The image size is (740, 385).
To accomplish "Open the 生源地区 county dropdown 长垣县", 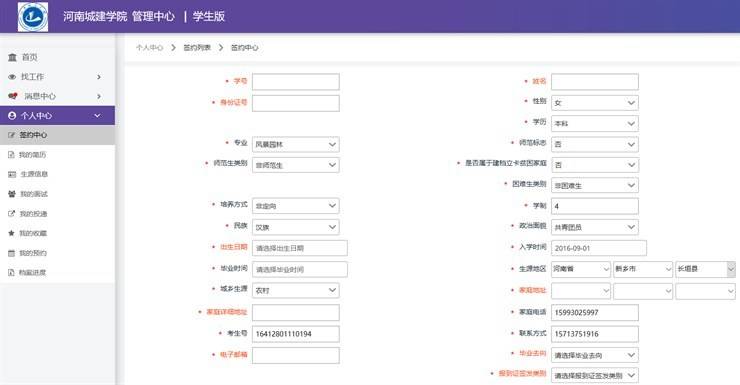I will click(x=705, y=269).
